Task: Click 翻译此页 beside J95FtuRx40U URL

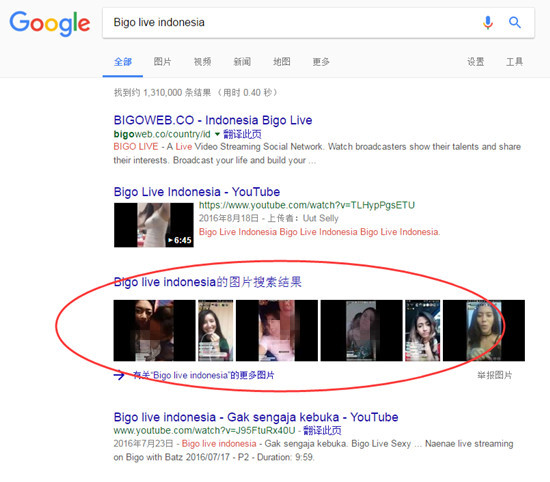Action: point(322,430)
